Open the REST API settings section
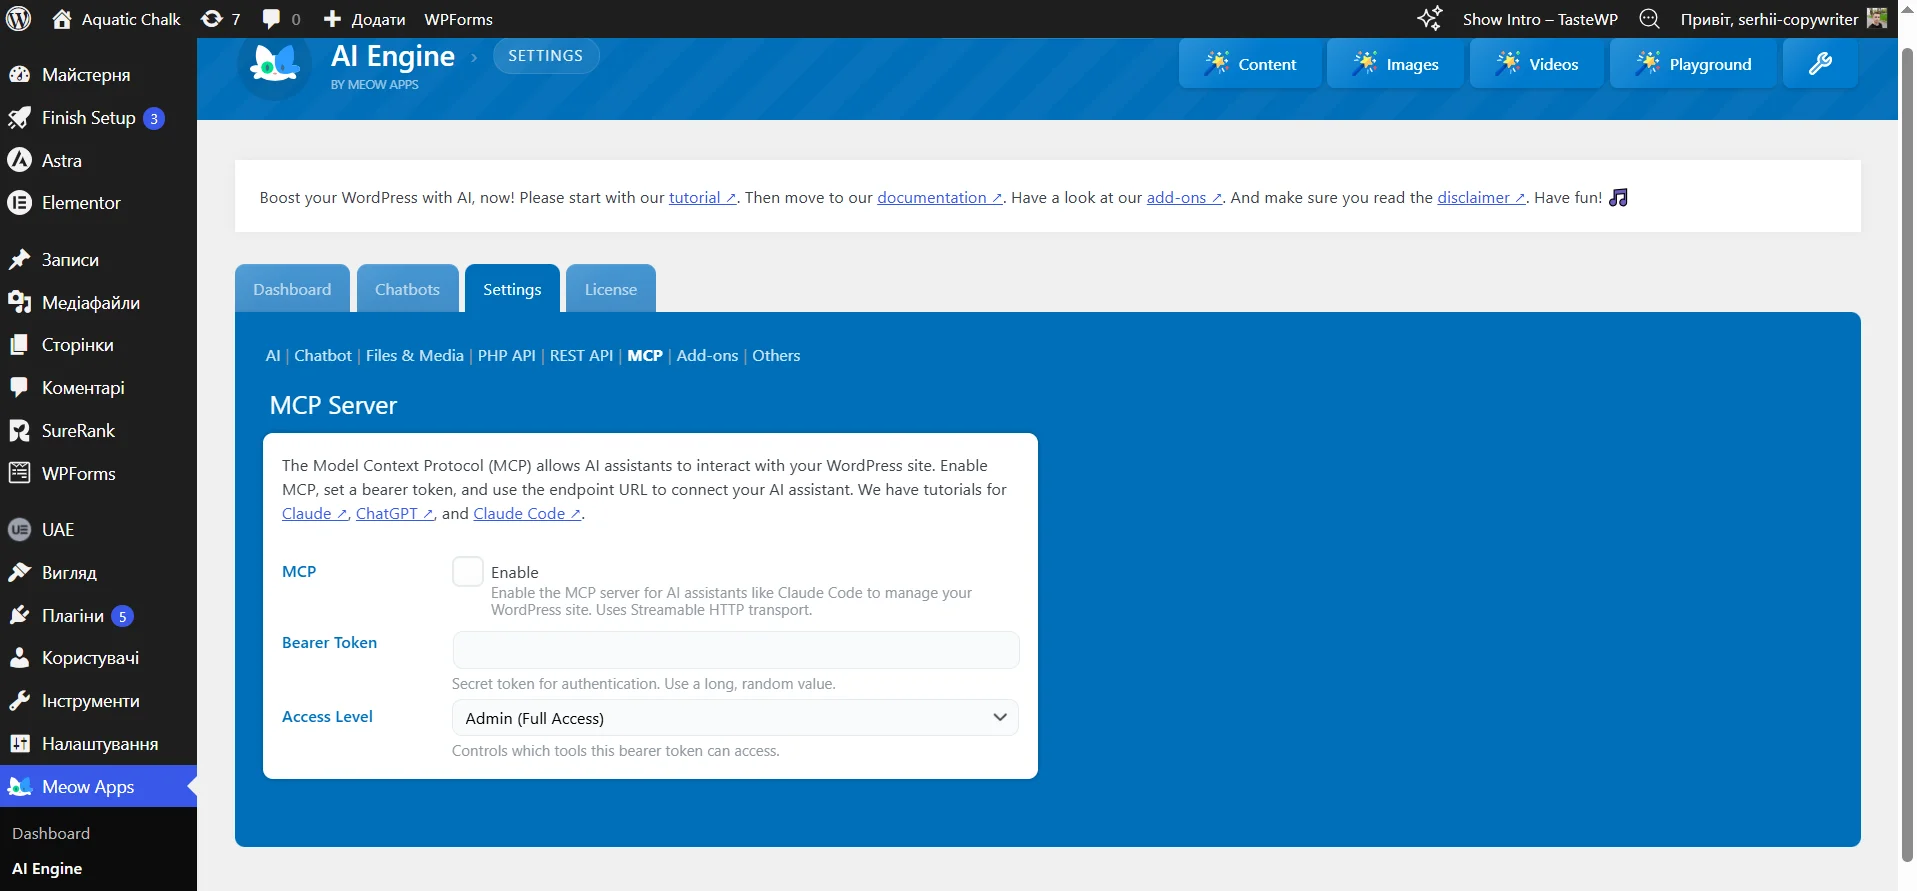1917x891 pixels. (x=581, y=356)
